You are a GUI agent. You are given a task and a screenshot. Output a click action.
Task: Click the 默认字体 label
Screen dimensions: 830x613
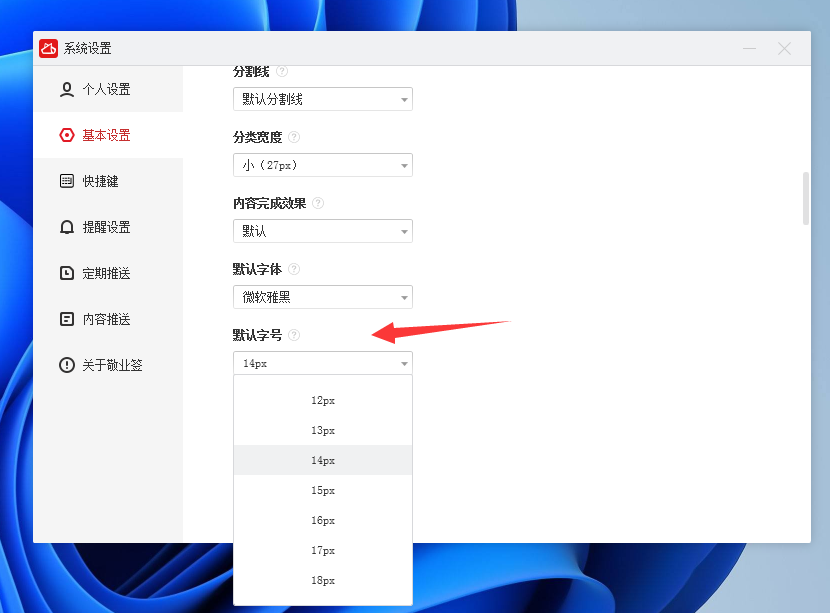pos(257,269)
